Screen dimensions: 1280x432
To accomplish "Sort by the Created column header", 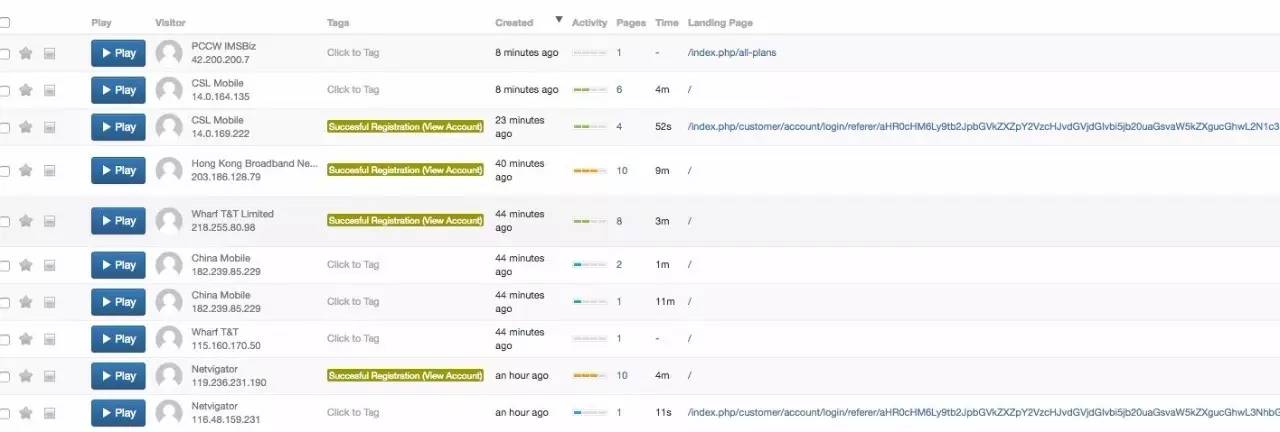I will 514,22.
